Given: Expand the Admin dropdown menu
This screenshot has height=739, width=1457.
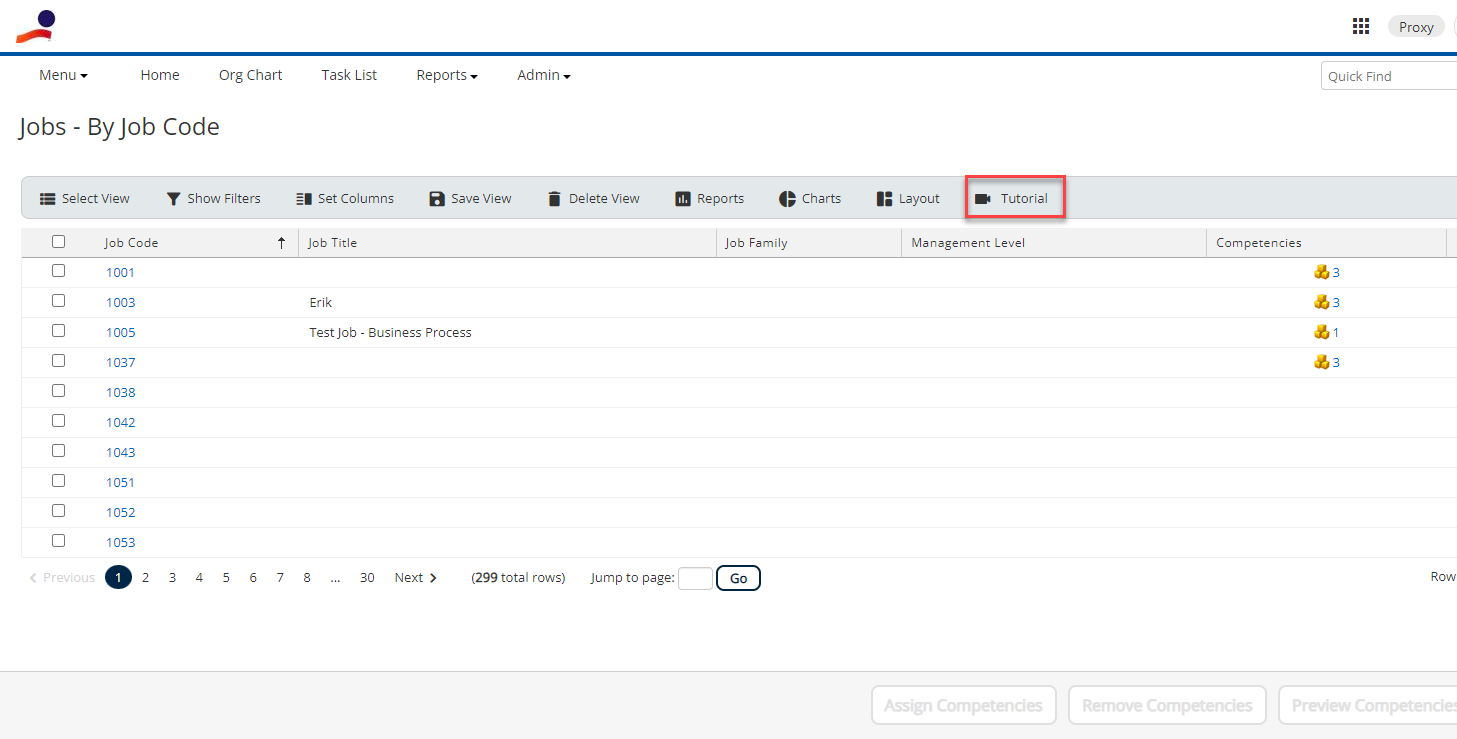Looking at the screenshot, I should (x=544, y=75).
